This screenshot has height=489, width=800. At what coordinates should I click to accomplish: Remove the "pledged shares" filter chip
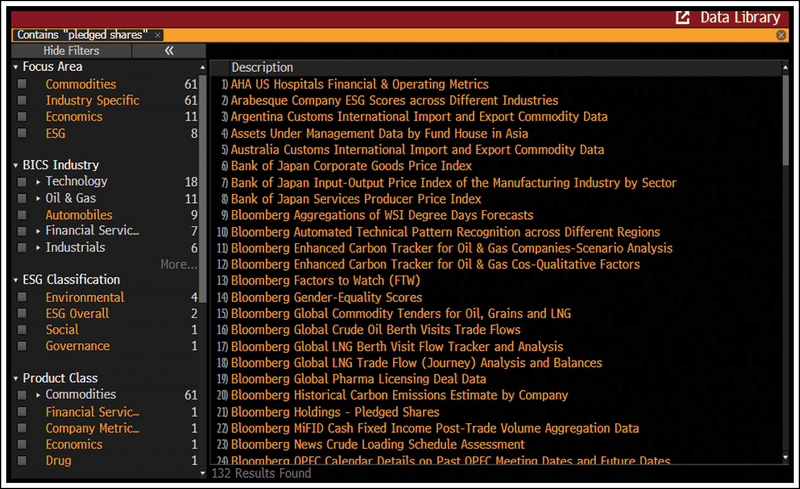point(157,35)
